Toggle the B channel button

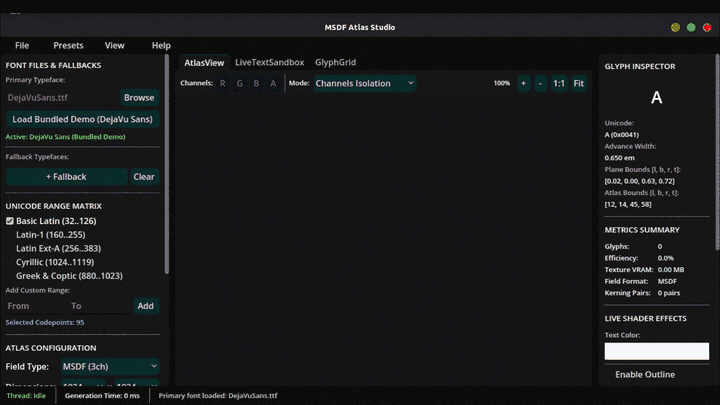pos(256,83)
